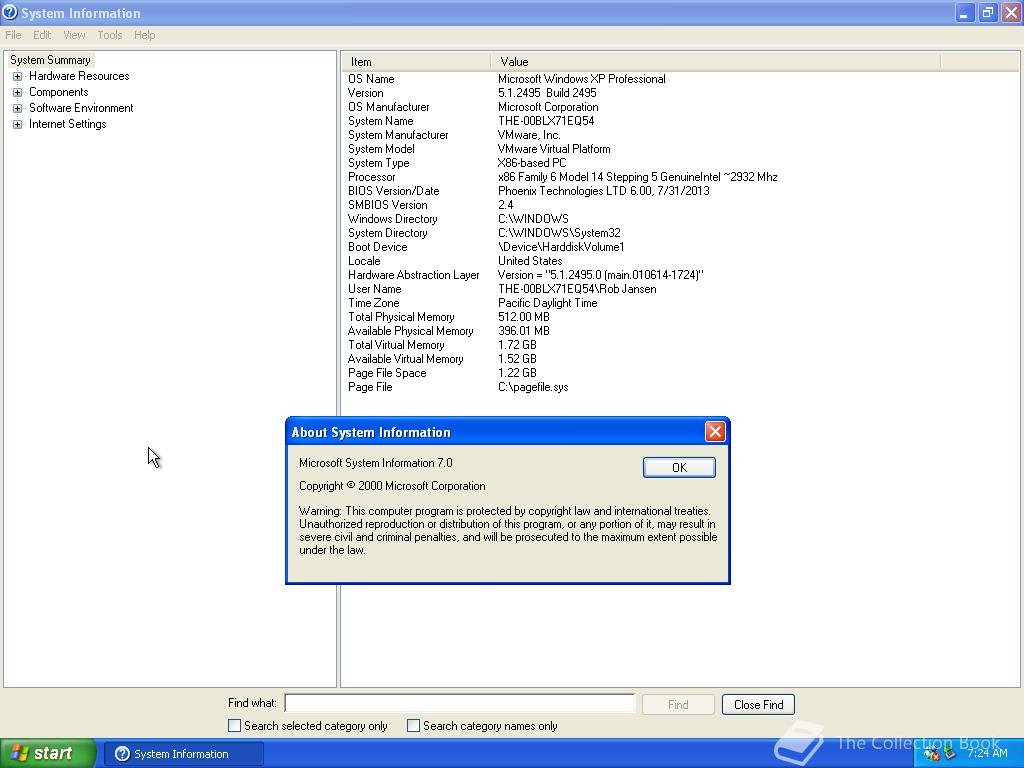The image size is (1024, 768).
Task: Open the View menu
Action: pyautogui.click(x=74, y=35)
